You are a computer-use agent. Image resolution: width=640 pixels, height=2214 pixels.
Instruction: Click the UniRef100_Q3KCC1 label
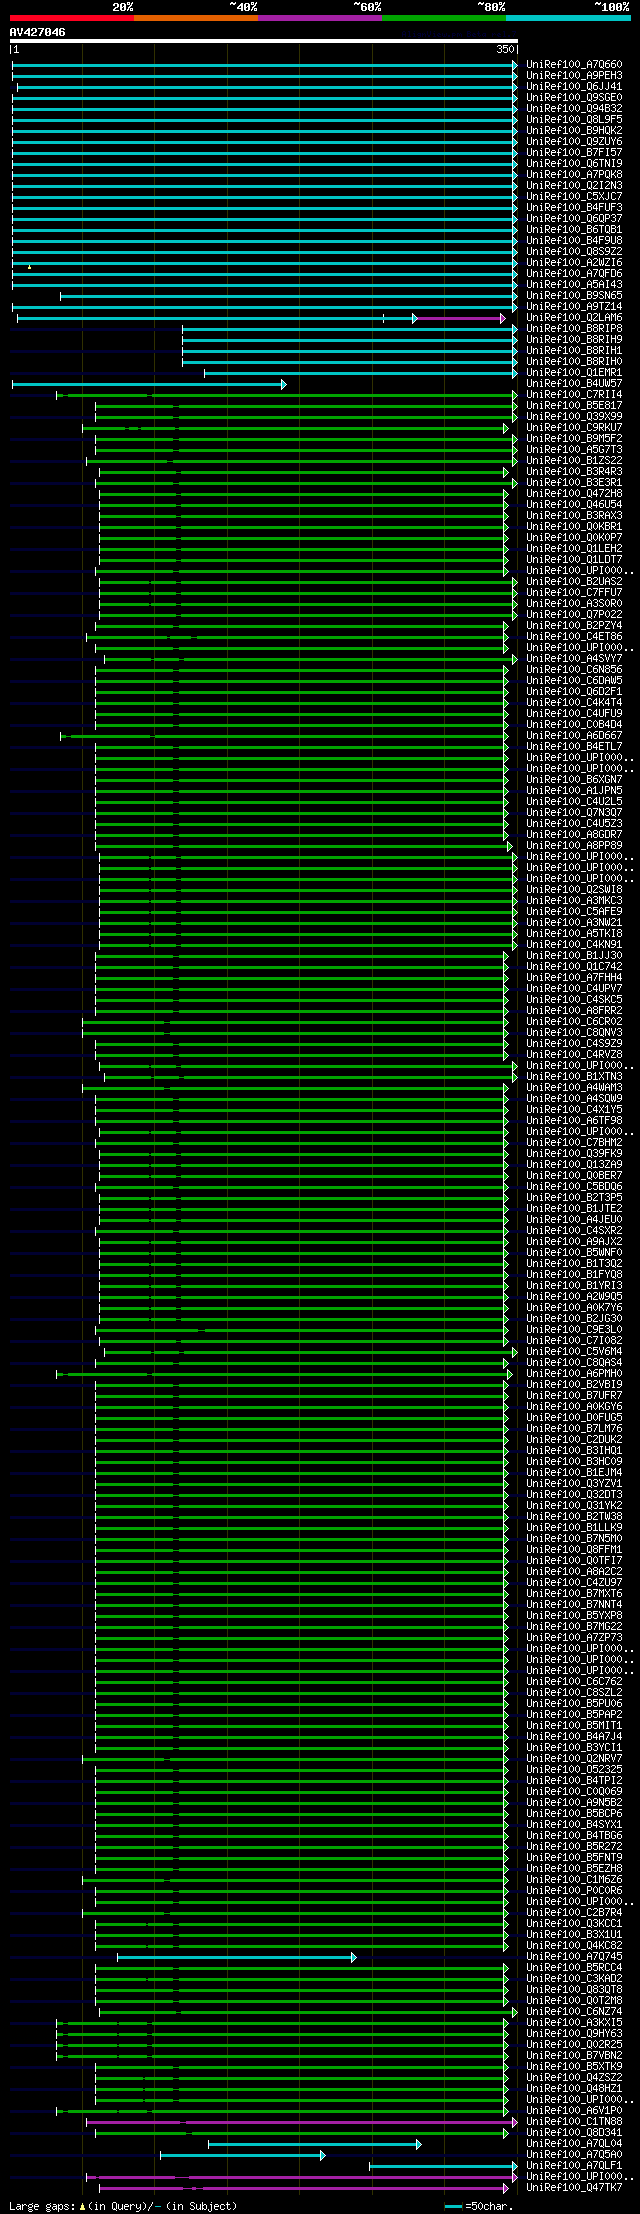[574, 1924]
